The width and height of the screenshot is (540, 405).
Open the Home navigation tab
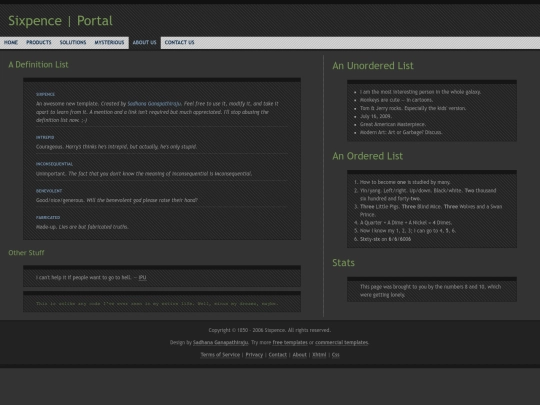click(11, 42)
